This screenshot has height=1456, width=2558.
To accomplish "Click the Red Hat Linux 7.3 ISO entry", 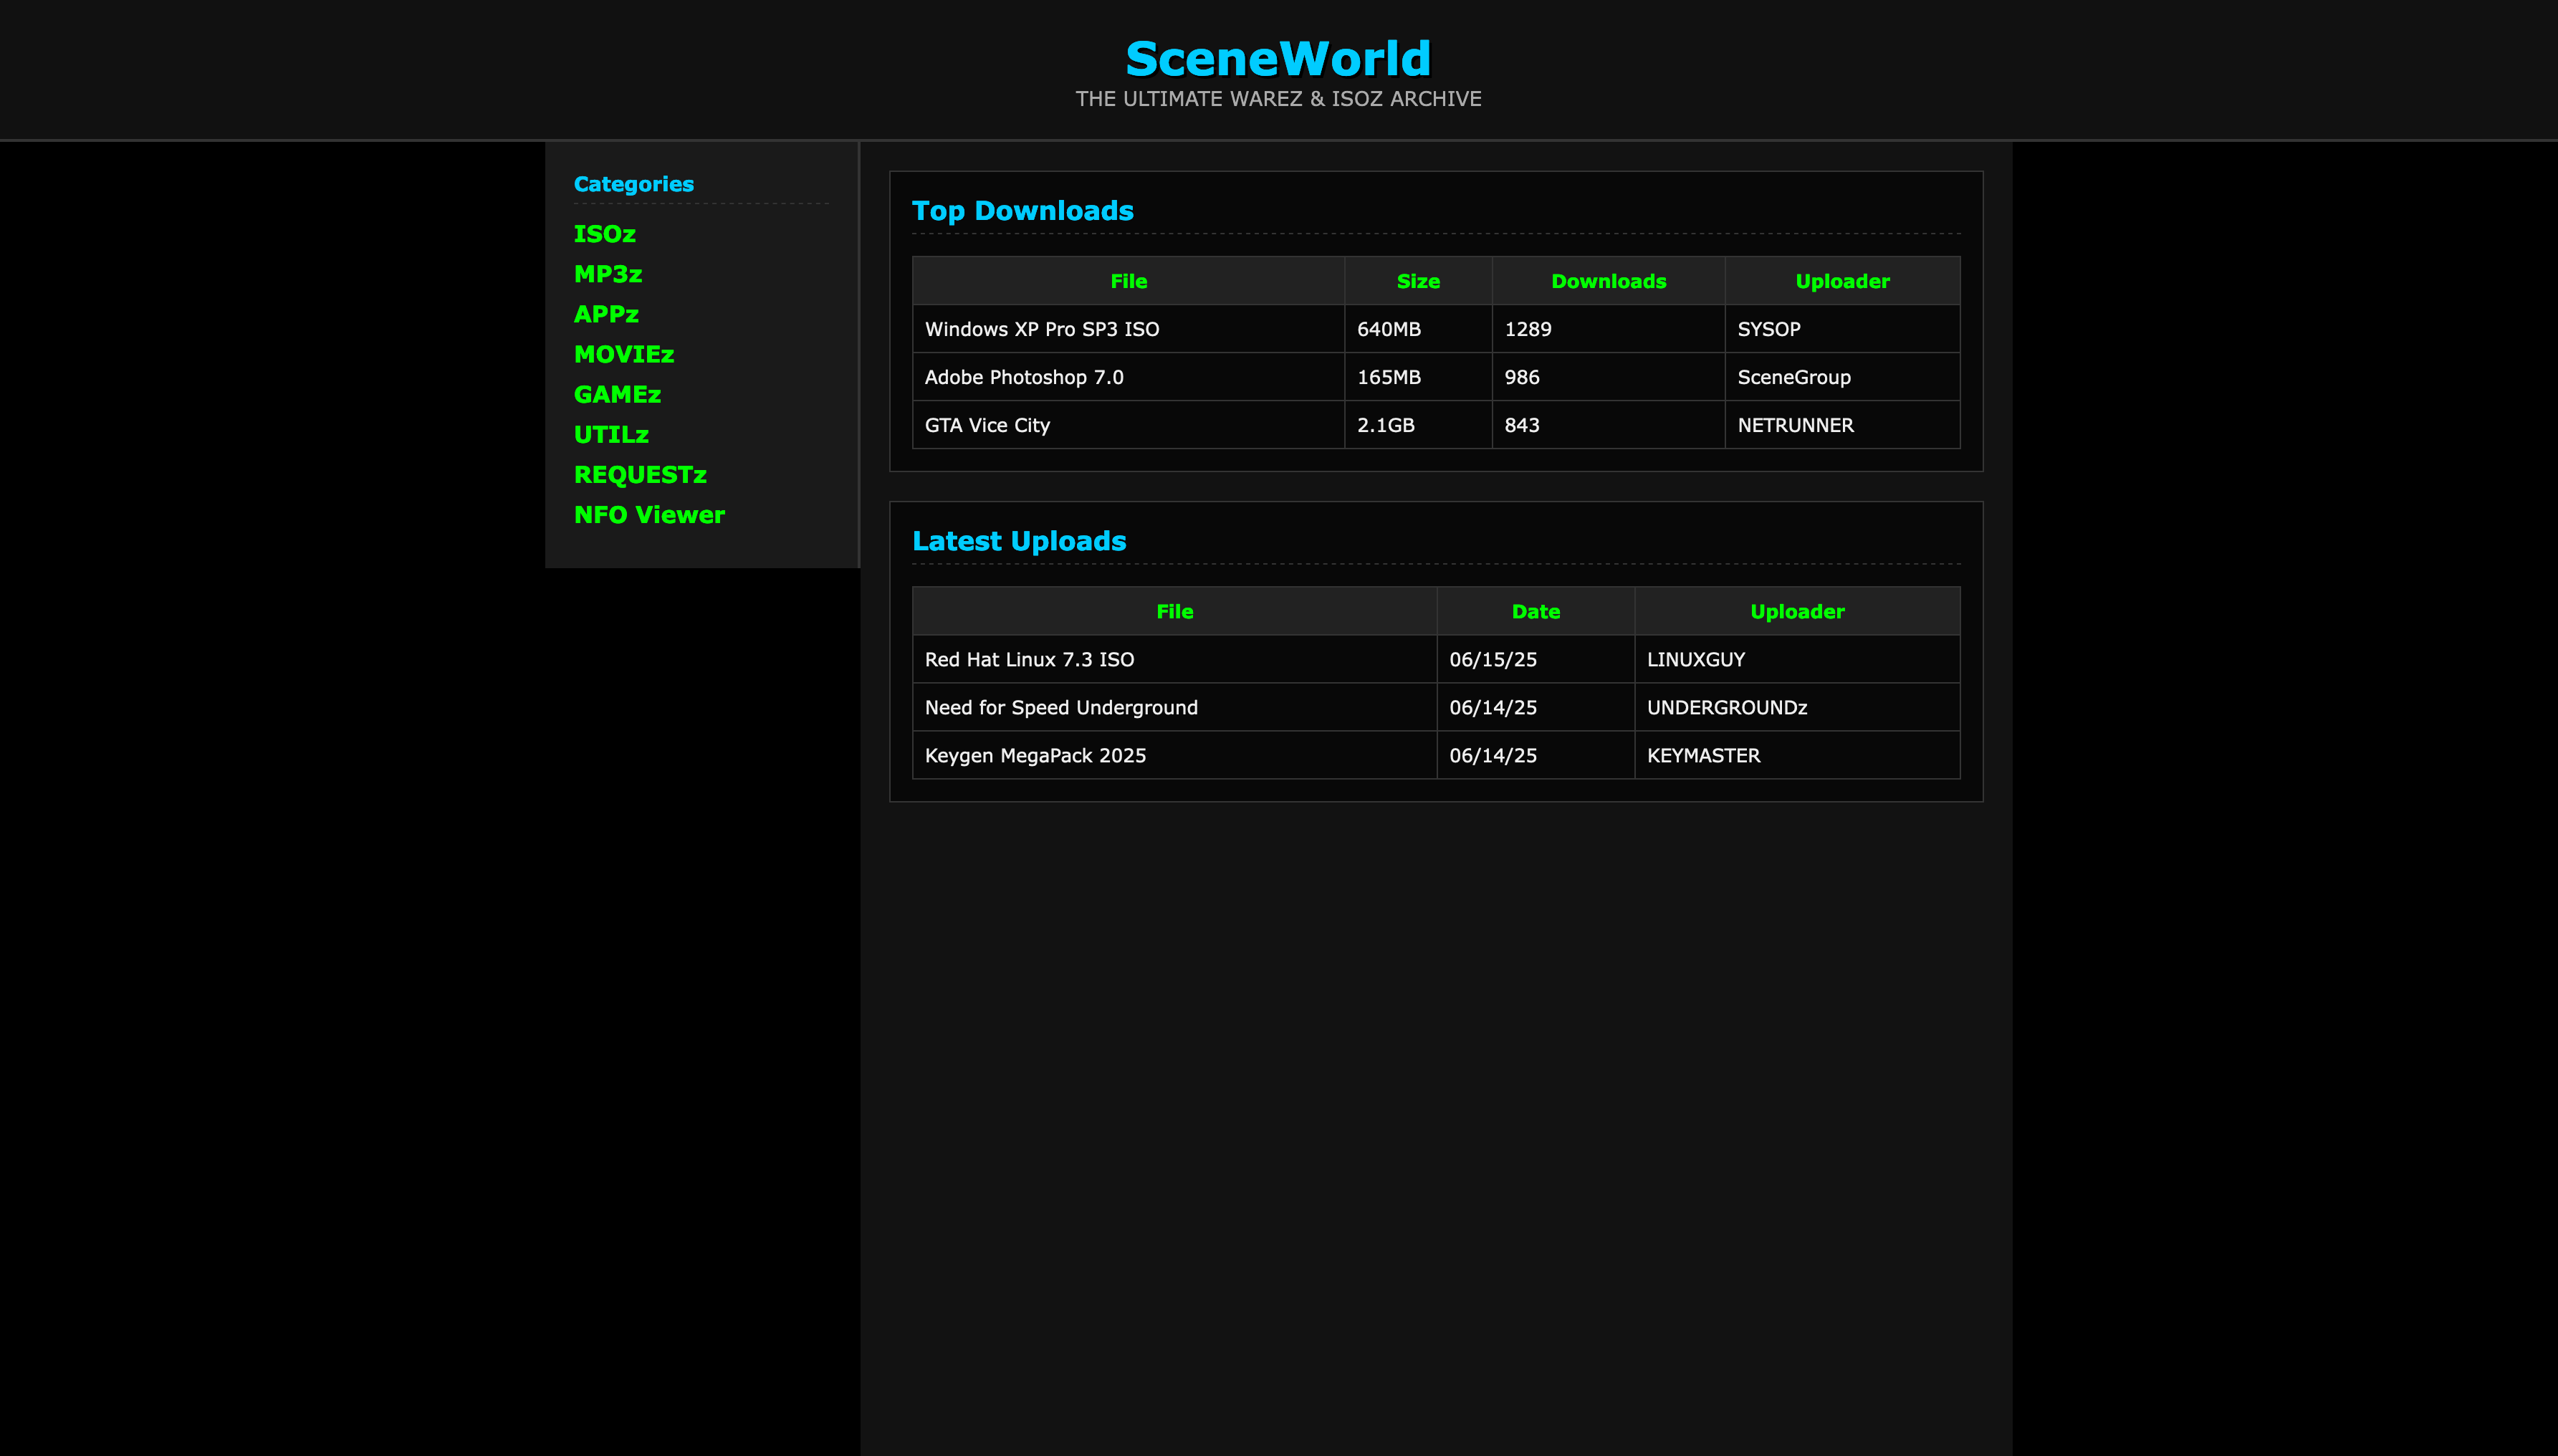I will click(1029, 659).
